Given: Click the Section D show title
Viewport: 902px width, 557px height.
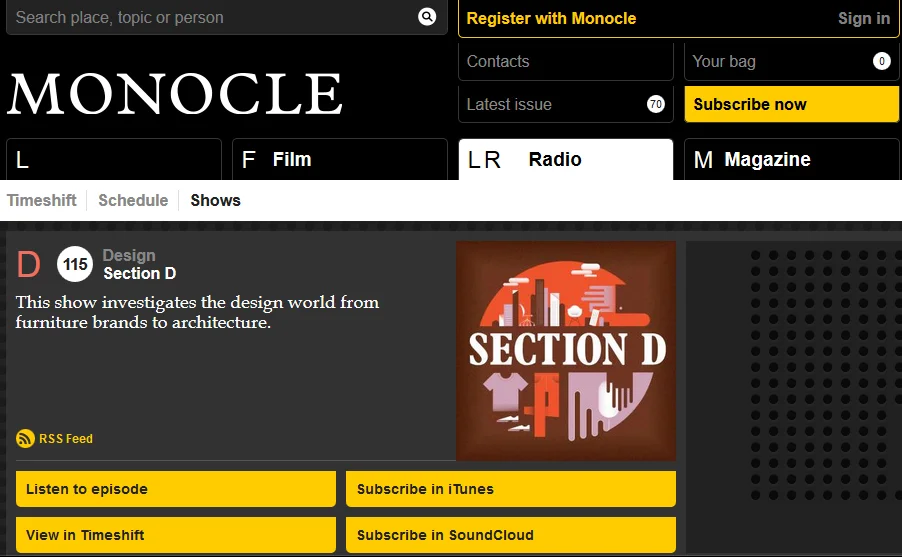Looking at the screenshot, I should coord(140,273).
